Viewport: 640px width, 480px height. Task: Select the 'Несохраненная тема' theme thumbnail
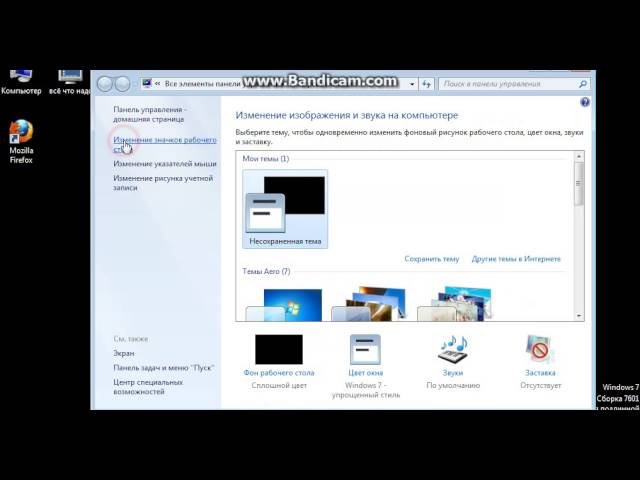point(285,209)
